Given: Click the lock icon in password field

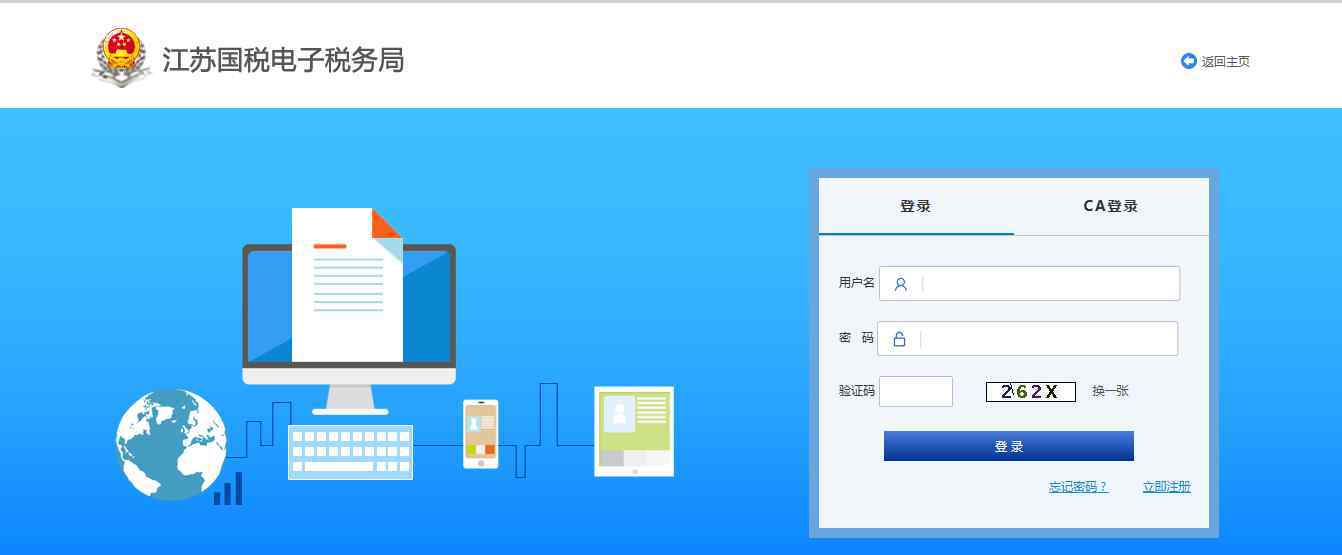Looking at the screenshot, I should coord(899,339).
